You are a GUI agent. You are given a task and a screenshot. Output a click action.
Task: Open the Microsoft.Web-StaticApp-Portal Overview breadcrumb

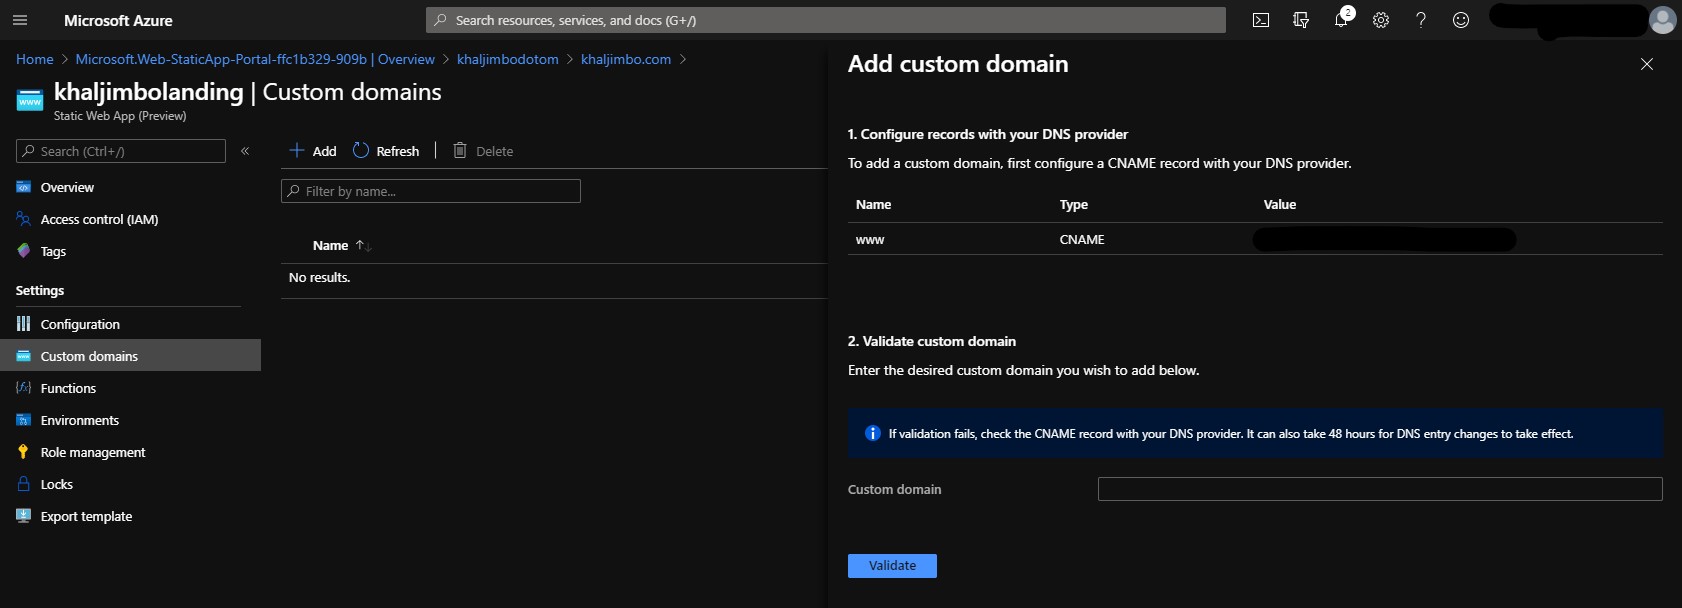pos(255,59)
